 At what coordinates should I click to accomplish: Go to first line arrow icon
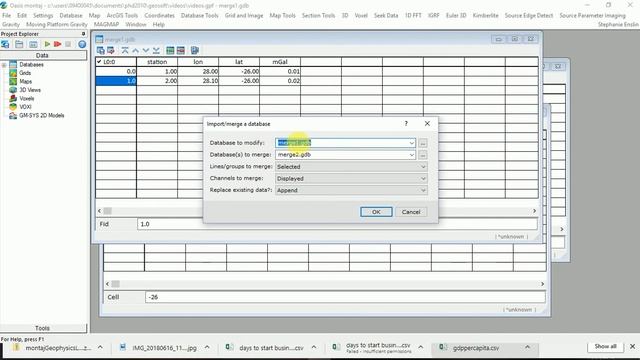click(125, 50)
